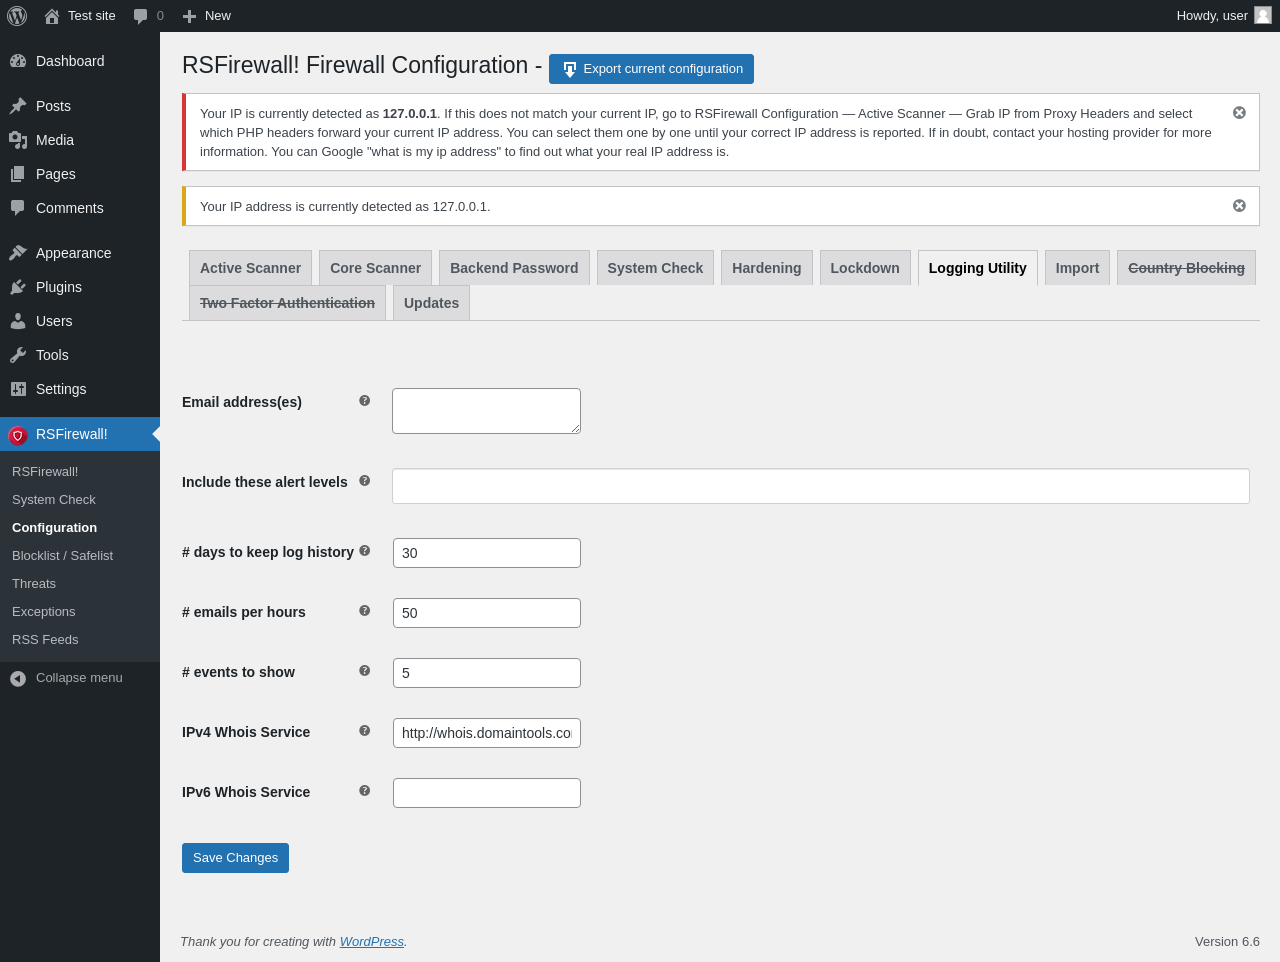The width and height of the screenshot is (1280, 962).
Task: Open Blocklist / Safelist submenu item
Action: (x=62, y=556)
